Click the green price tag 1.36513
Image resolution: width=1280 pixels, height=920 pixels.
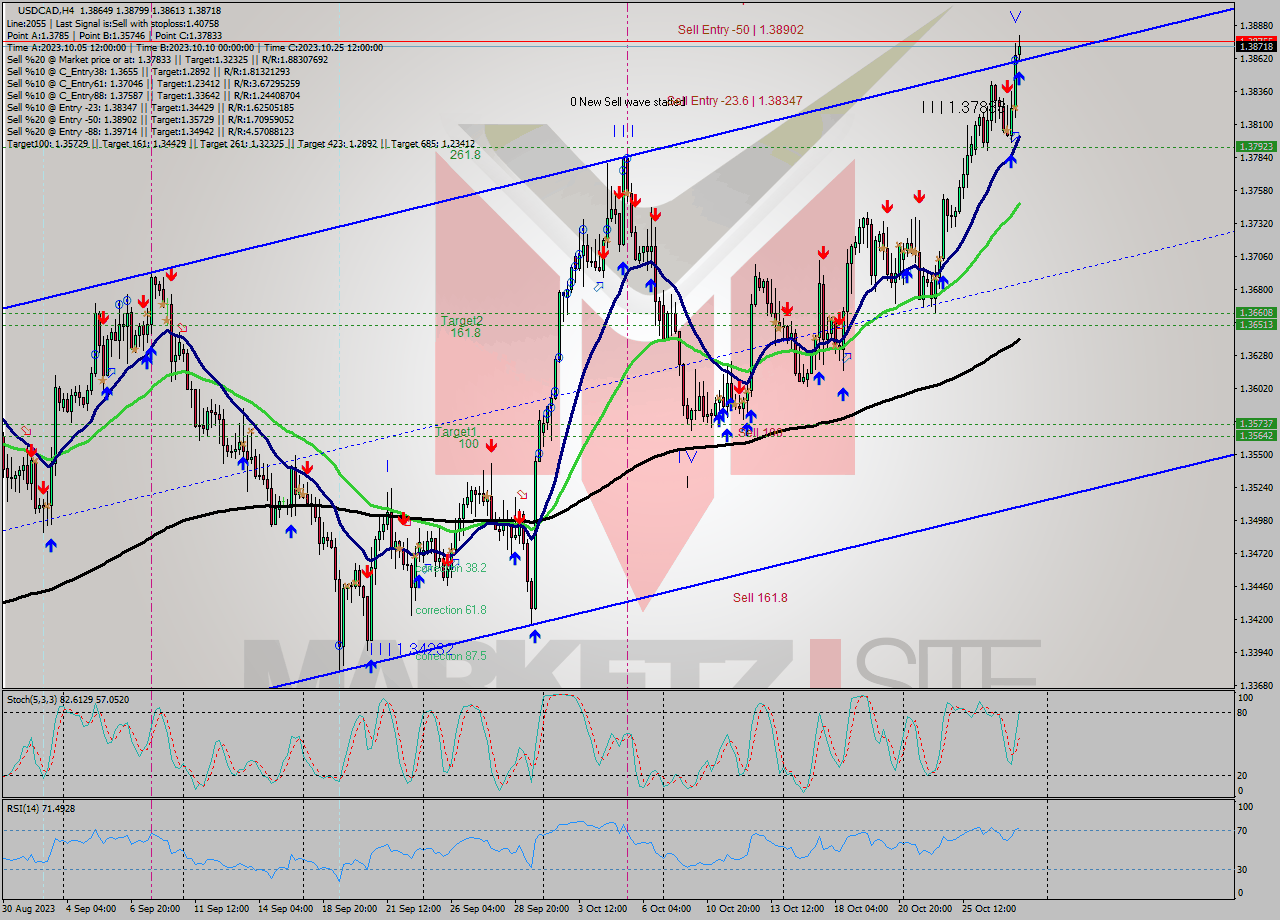1257,325
